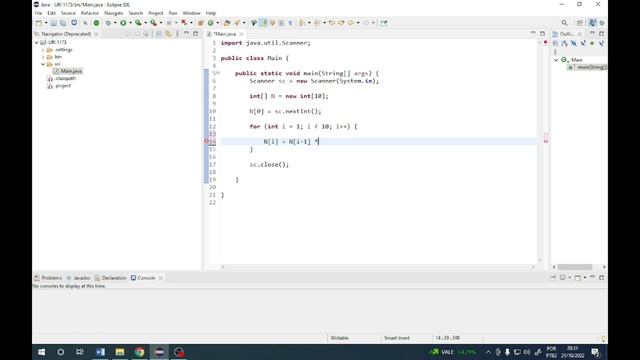
Task: Click the Back navigation arrow in the toolbar
Action: pyautogui.click(x=351, y=23)
